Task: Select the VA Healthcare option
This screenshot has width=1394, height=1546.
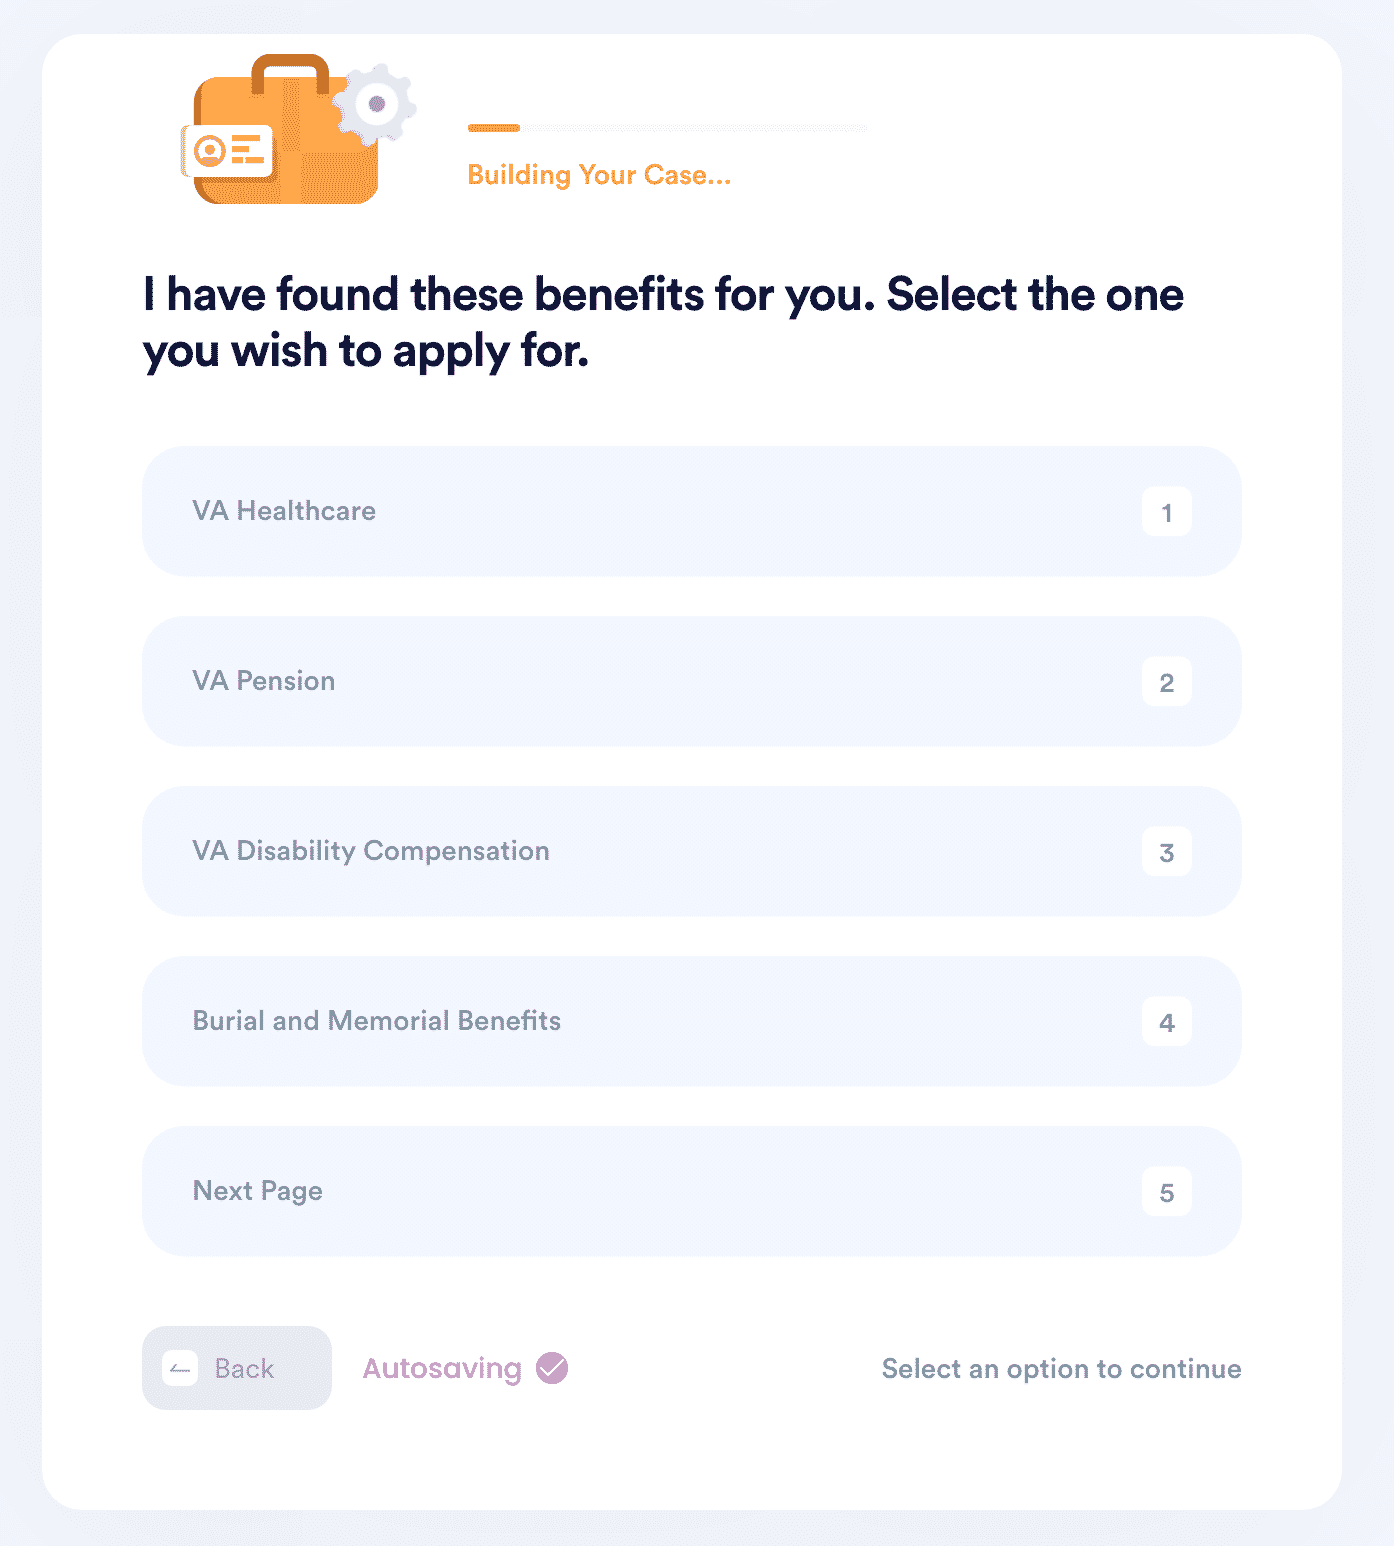Action: pyautogui.click(x=692, y=511)
